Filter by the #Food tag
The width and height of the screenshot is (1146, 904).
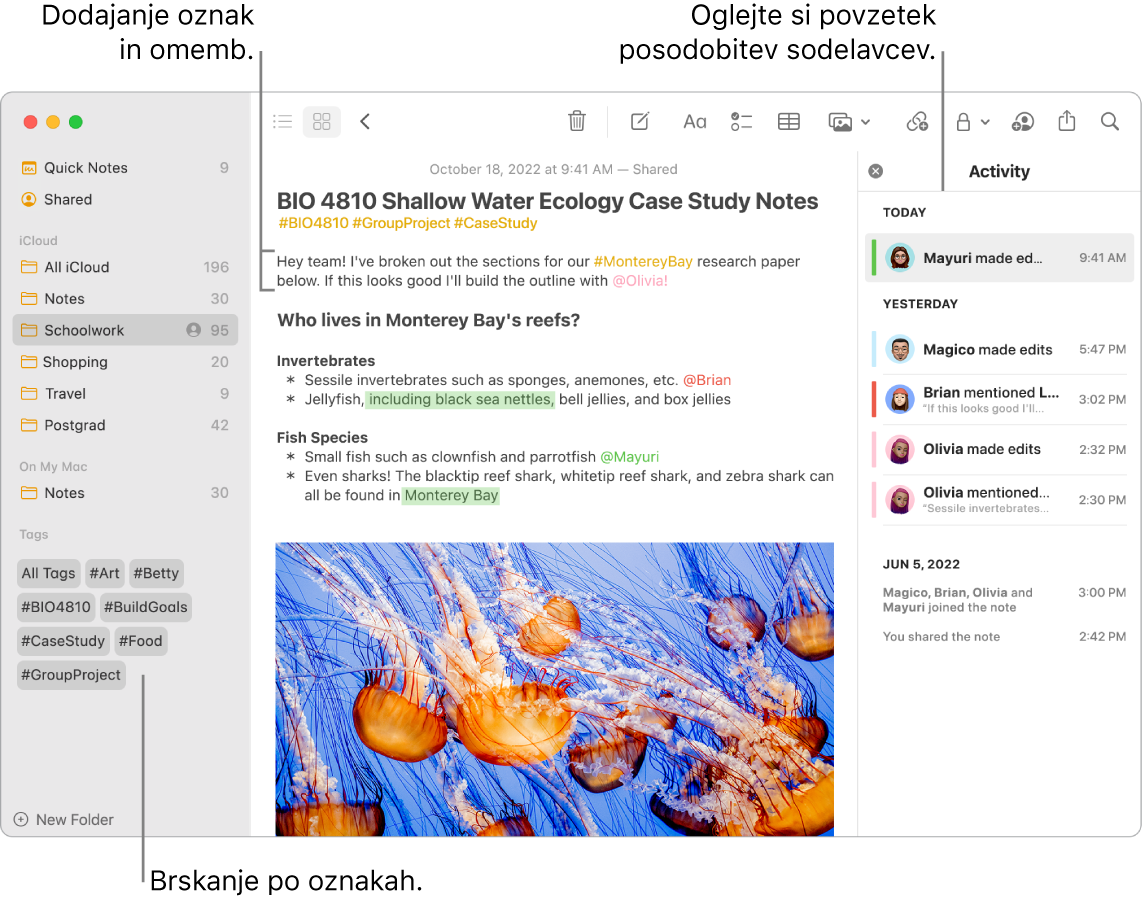coord(140,642)
